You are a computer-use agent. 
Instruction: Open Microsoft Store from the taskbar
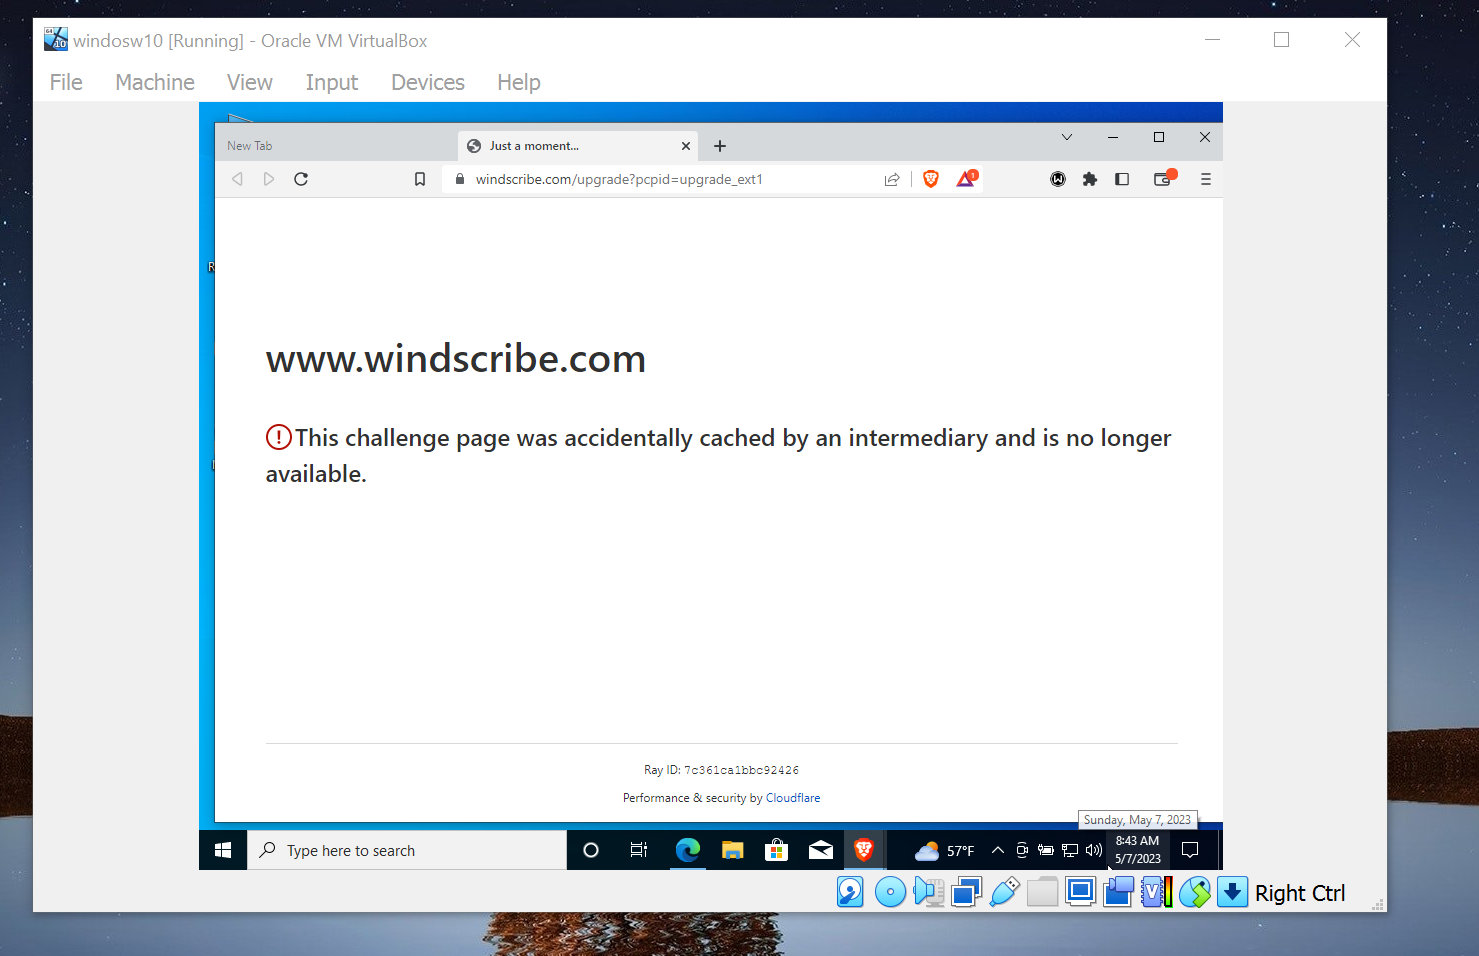777,850
